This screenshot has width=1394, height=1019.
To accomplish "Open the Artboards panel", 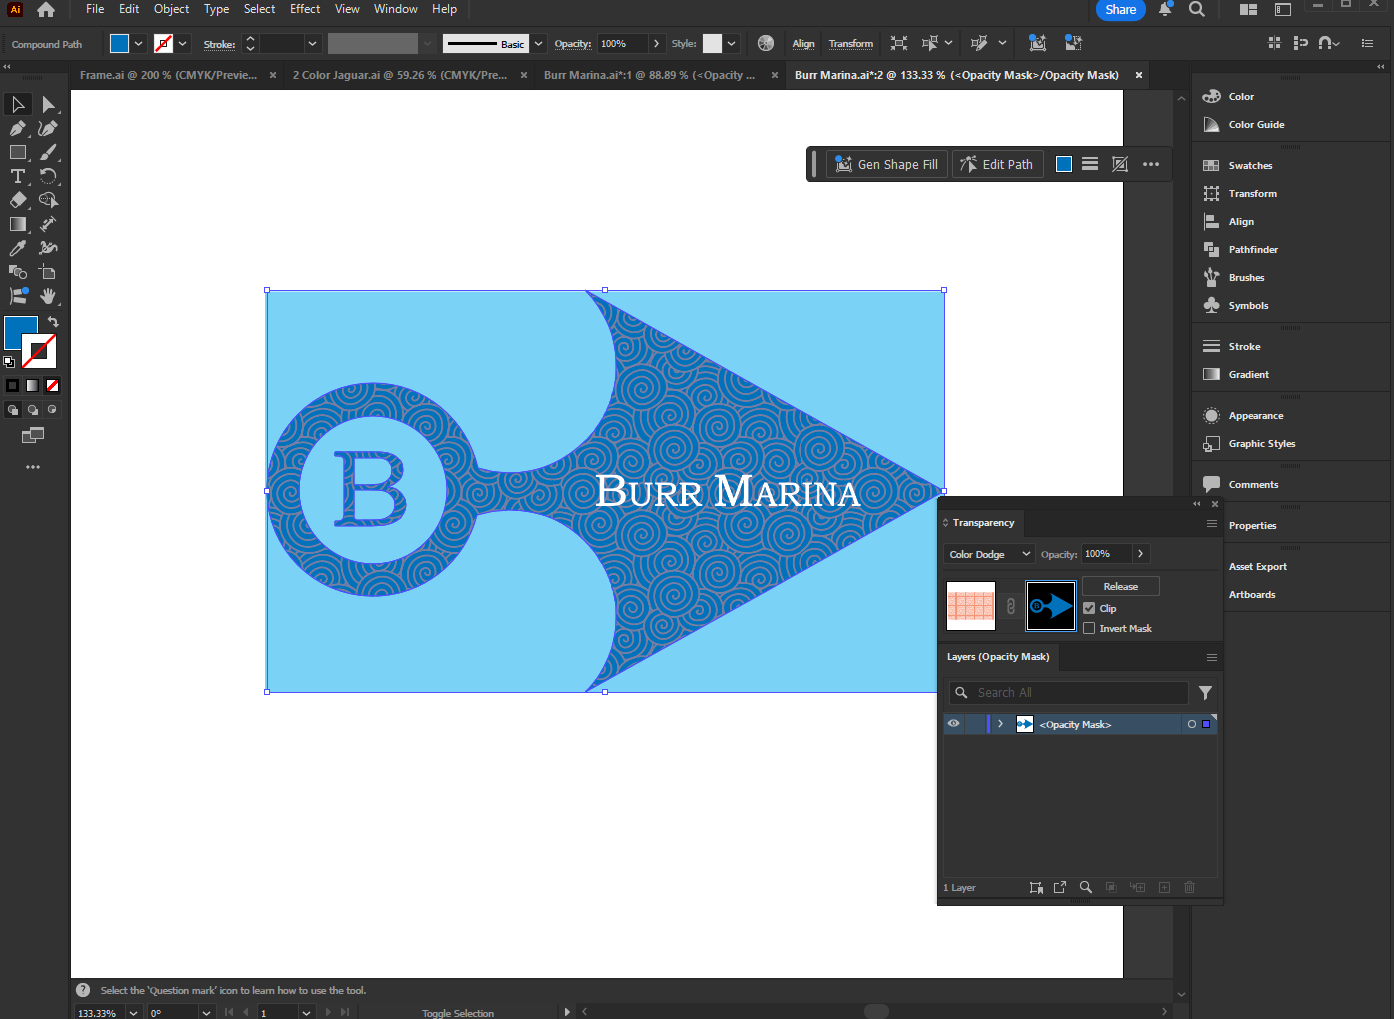I will [x=1252, y=594].
